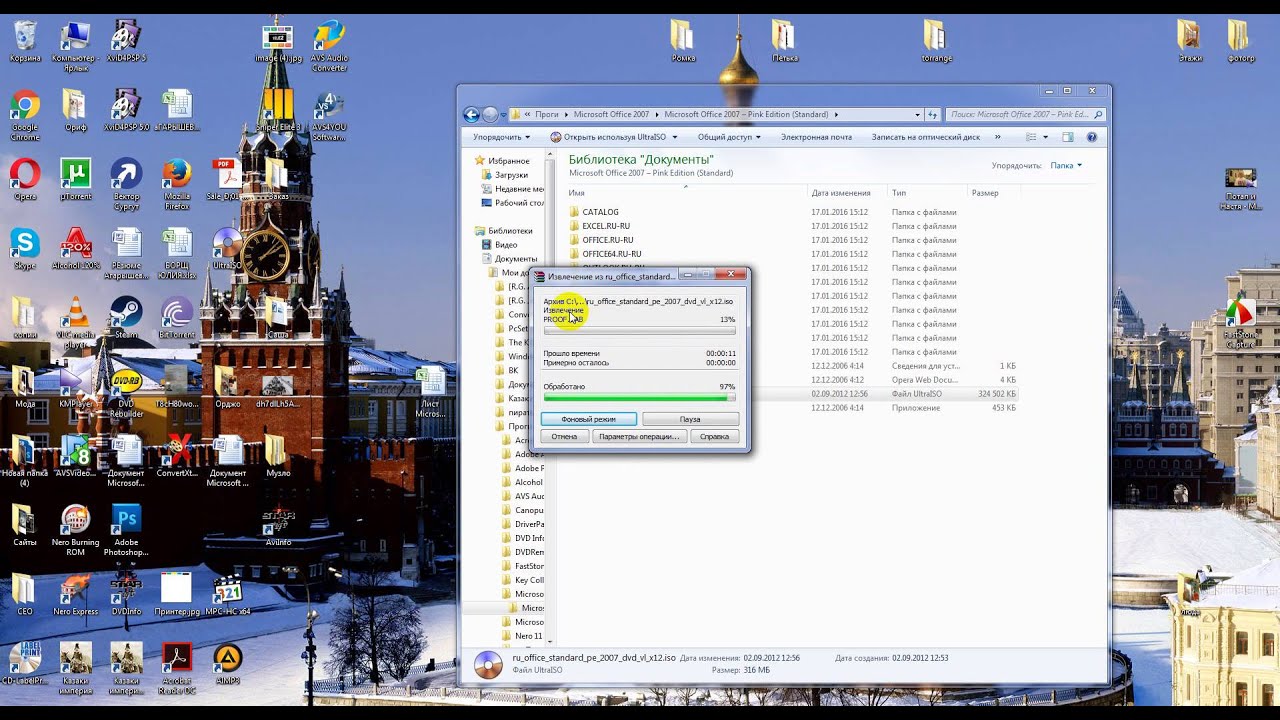Sort files by 'Размер' column header

993,193
